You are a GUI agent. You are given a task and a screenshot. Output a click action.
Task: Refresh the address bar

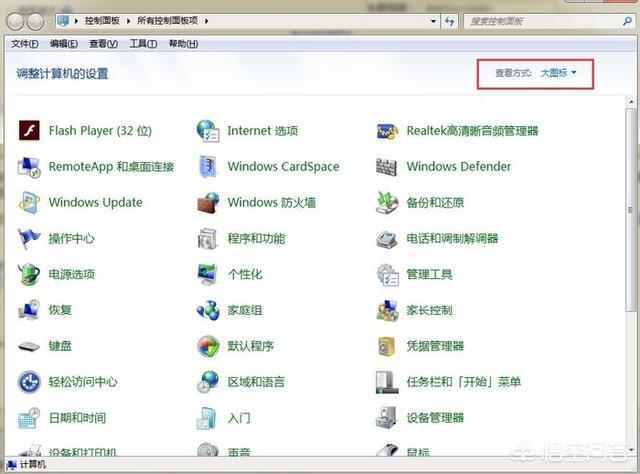[450, 21]
